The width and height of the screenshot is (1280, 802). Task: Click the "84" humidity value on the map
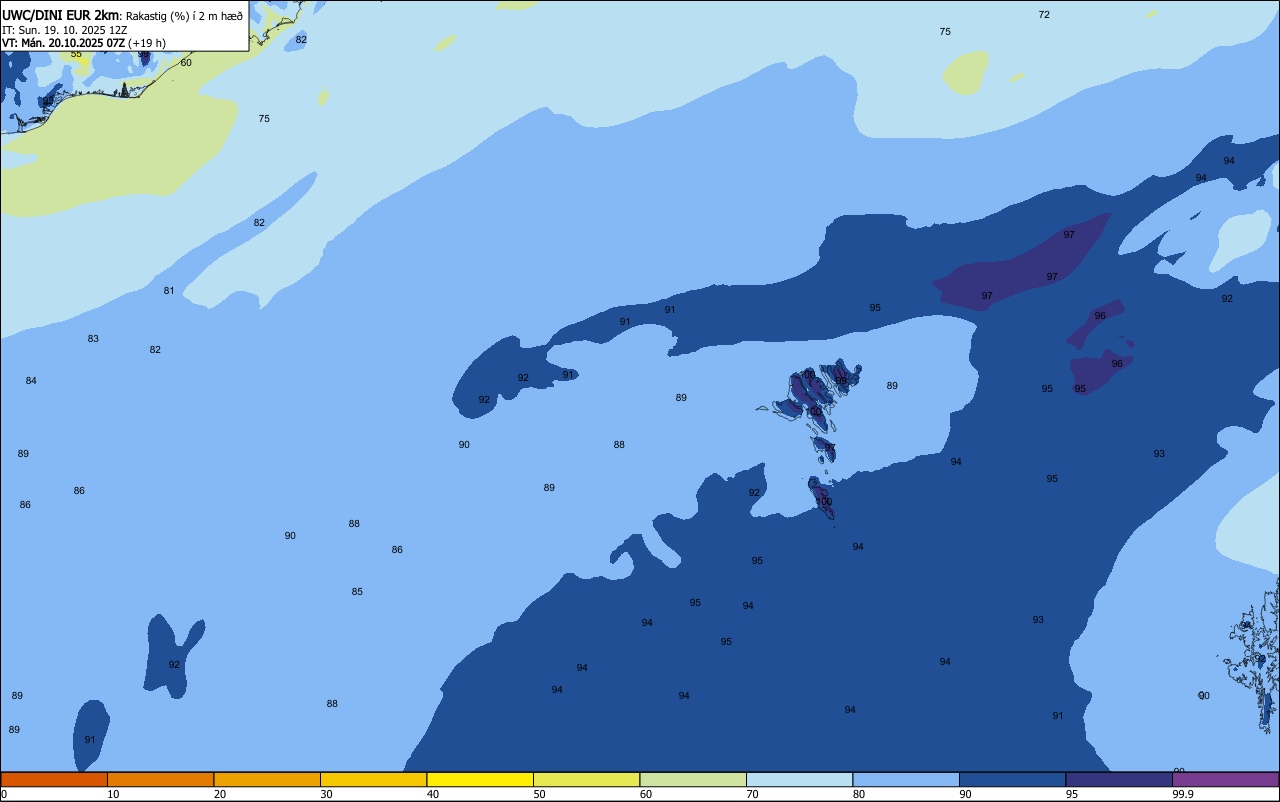coord(31,381)
